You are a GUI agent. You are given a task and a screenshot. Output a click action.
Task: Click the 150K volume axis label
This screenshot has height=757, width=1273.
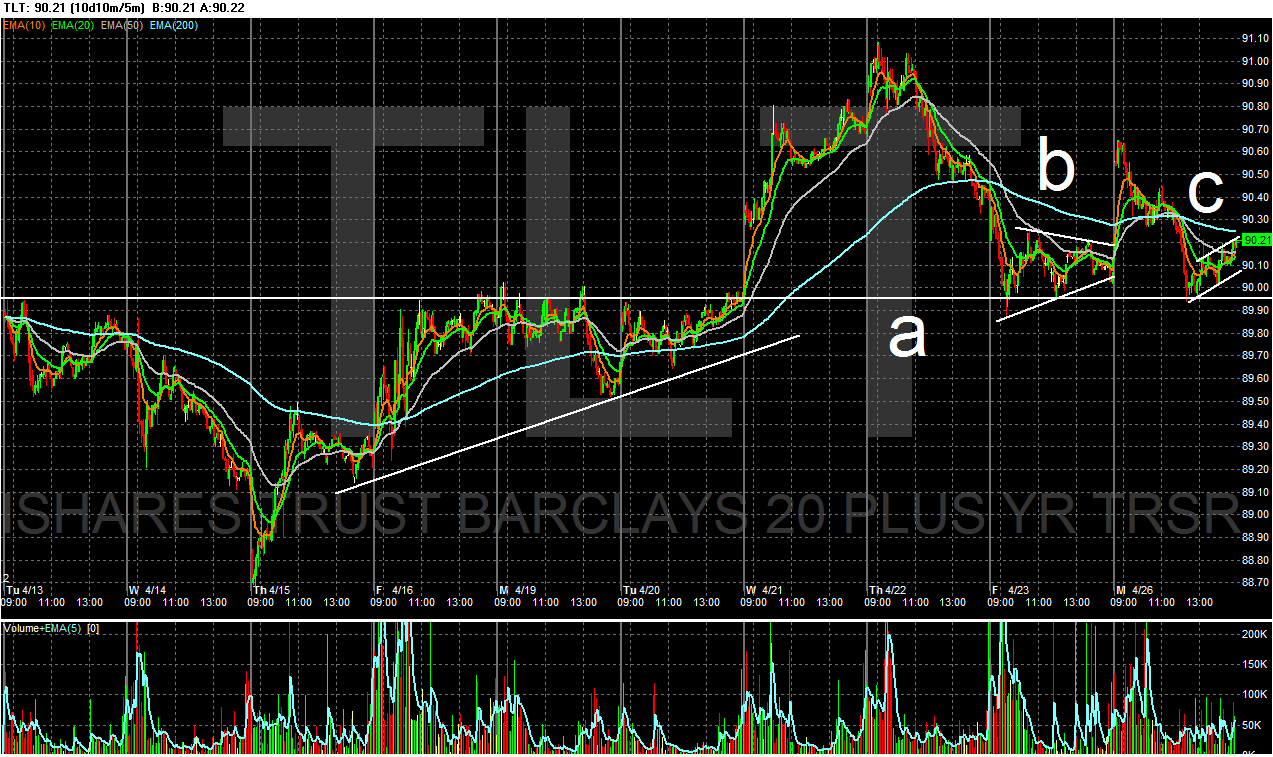tap(1254, 664)
